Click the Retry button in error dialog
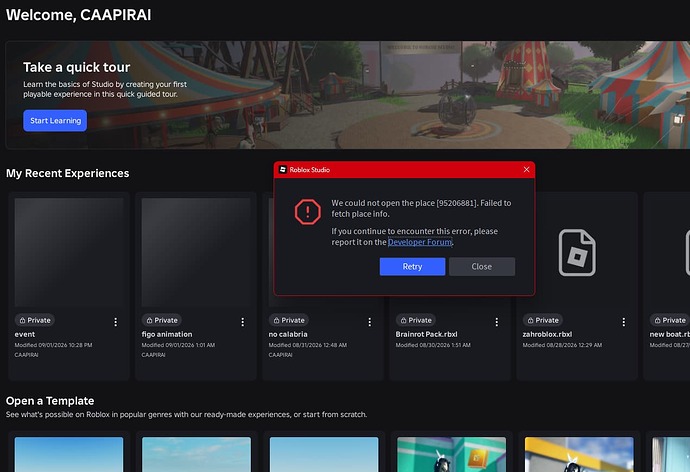Viewport: 690px width, 472px height. (412, 267)
